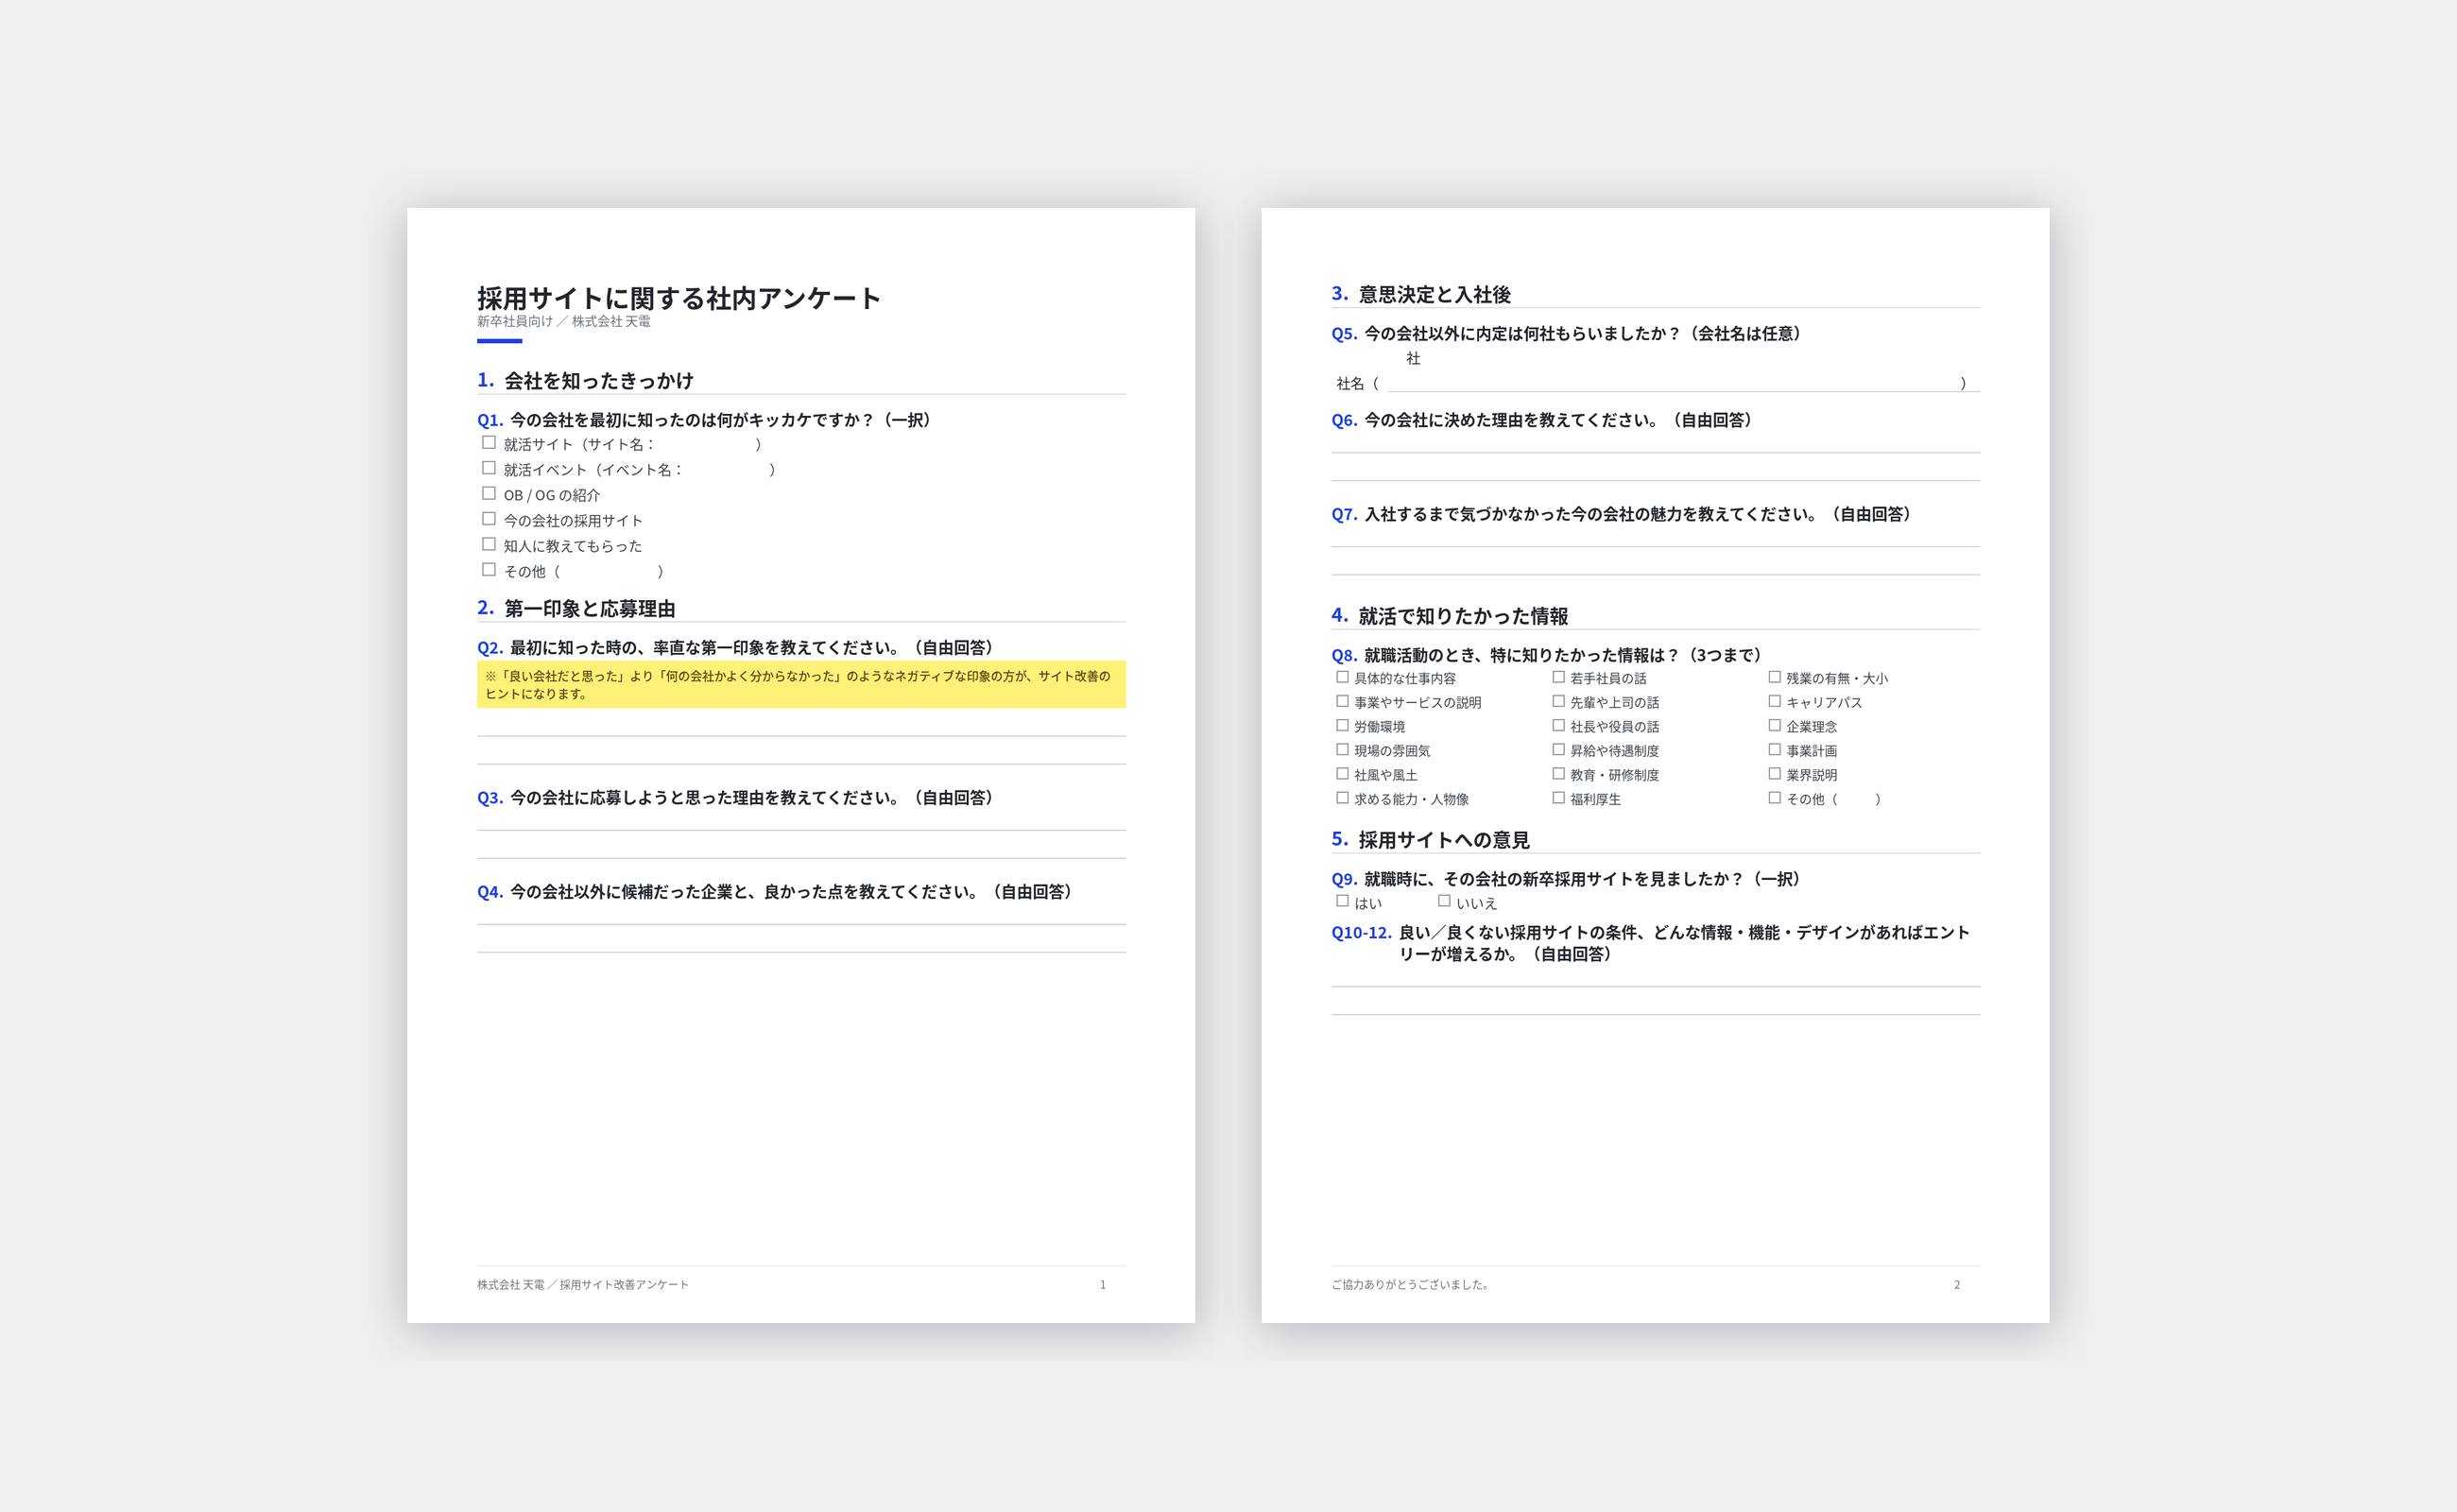Tick the 昇給や待遇制度 checkbox
This screenshot has height=1512, width=2457.
(1558, 749)
